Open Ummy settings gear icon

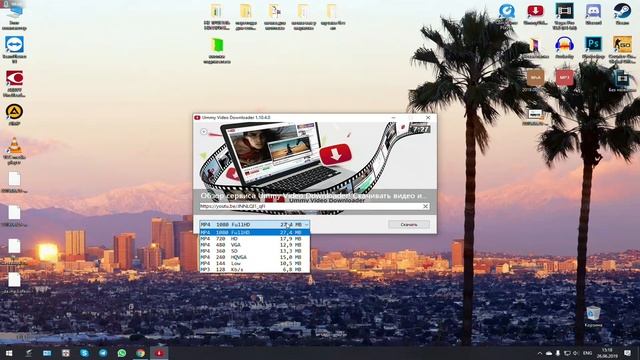(204, 131)
